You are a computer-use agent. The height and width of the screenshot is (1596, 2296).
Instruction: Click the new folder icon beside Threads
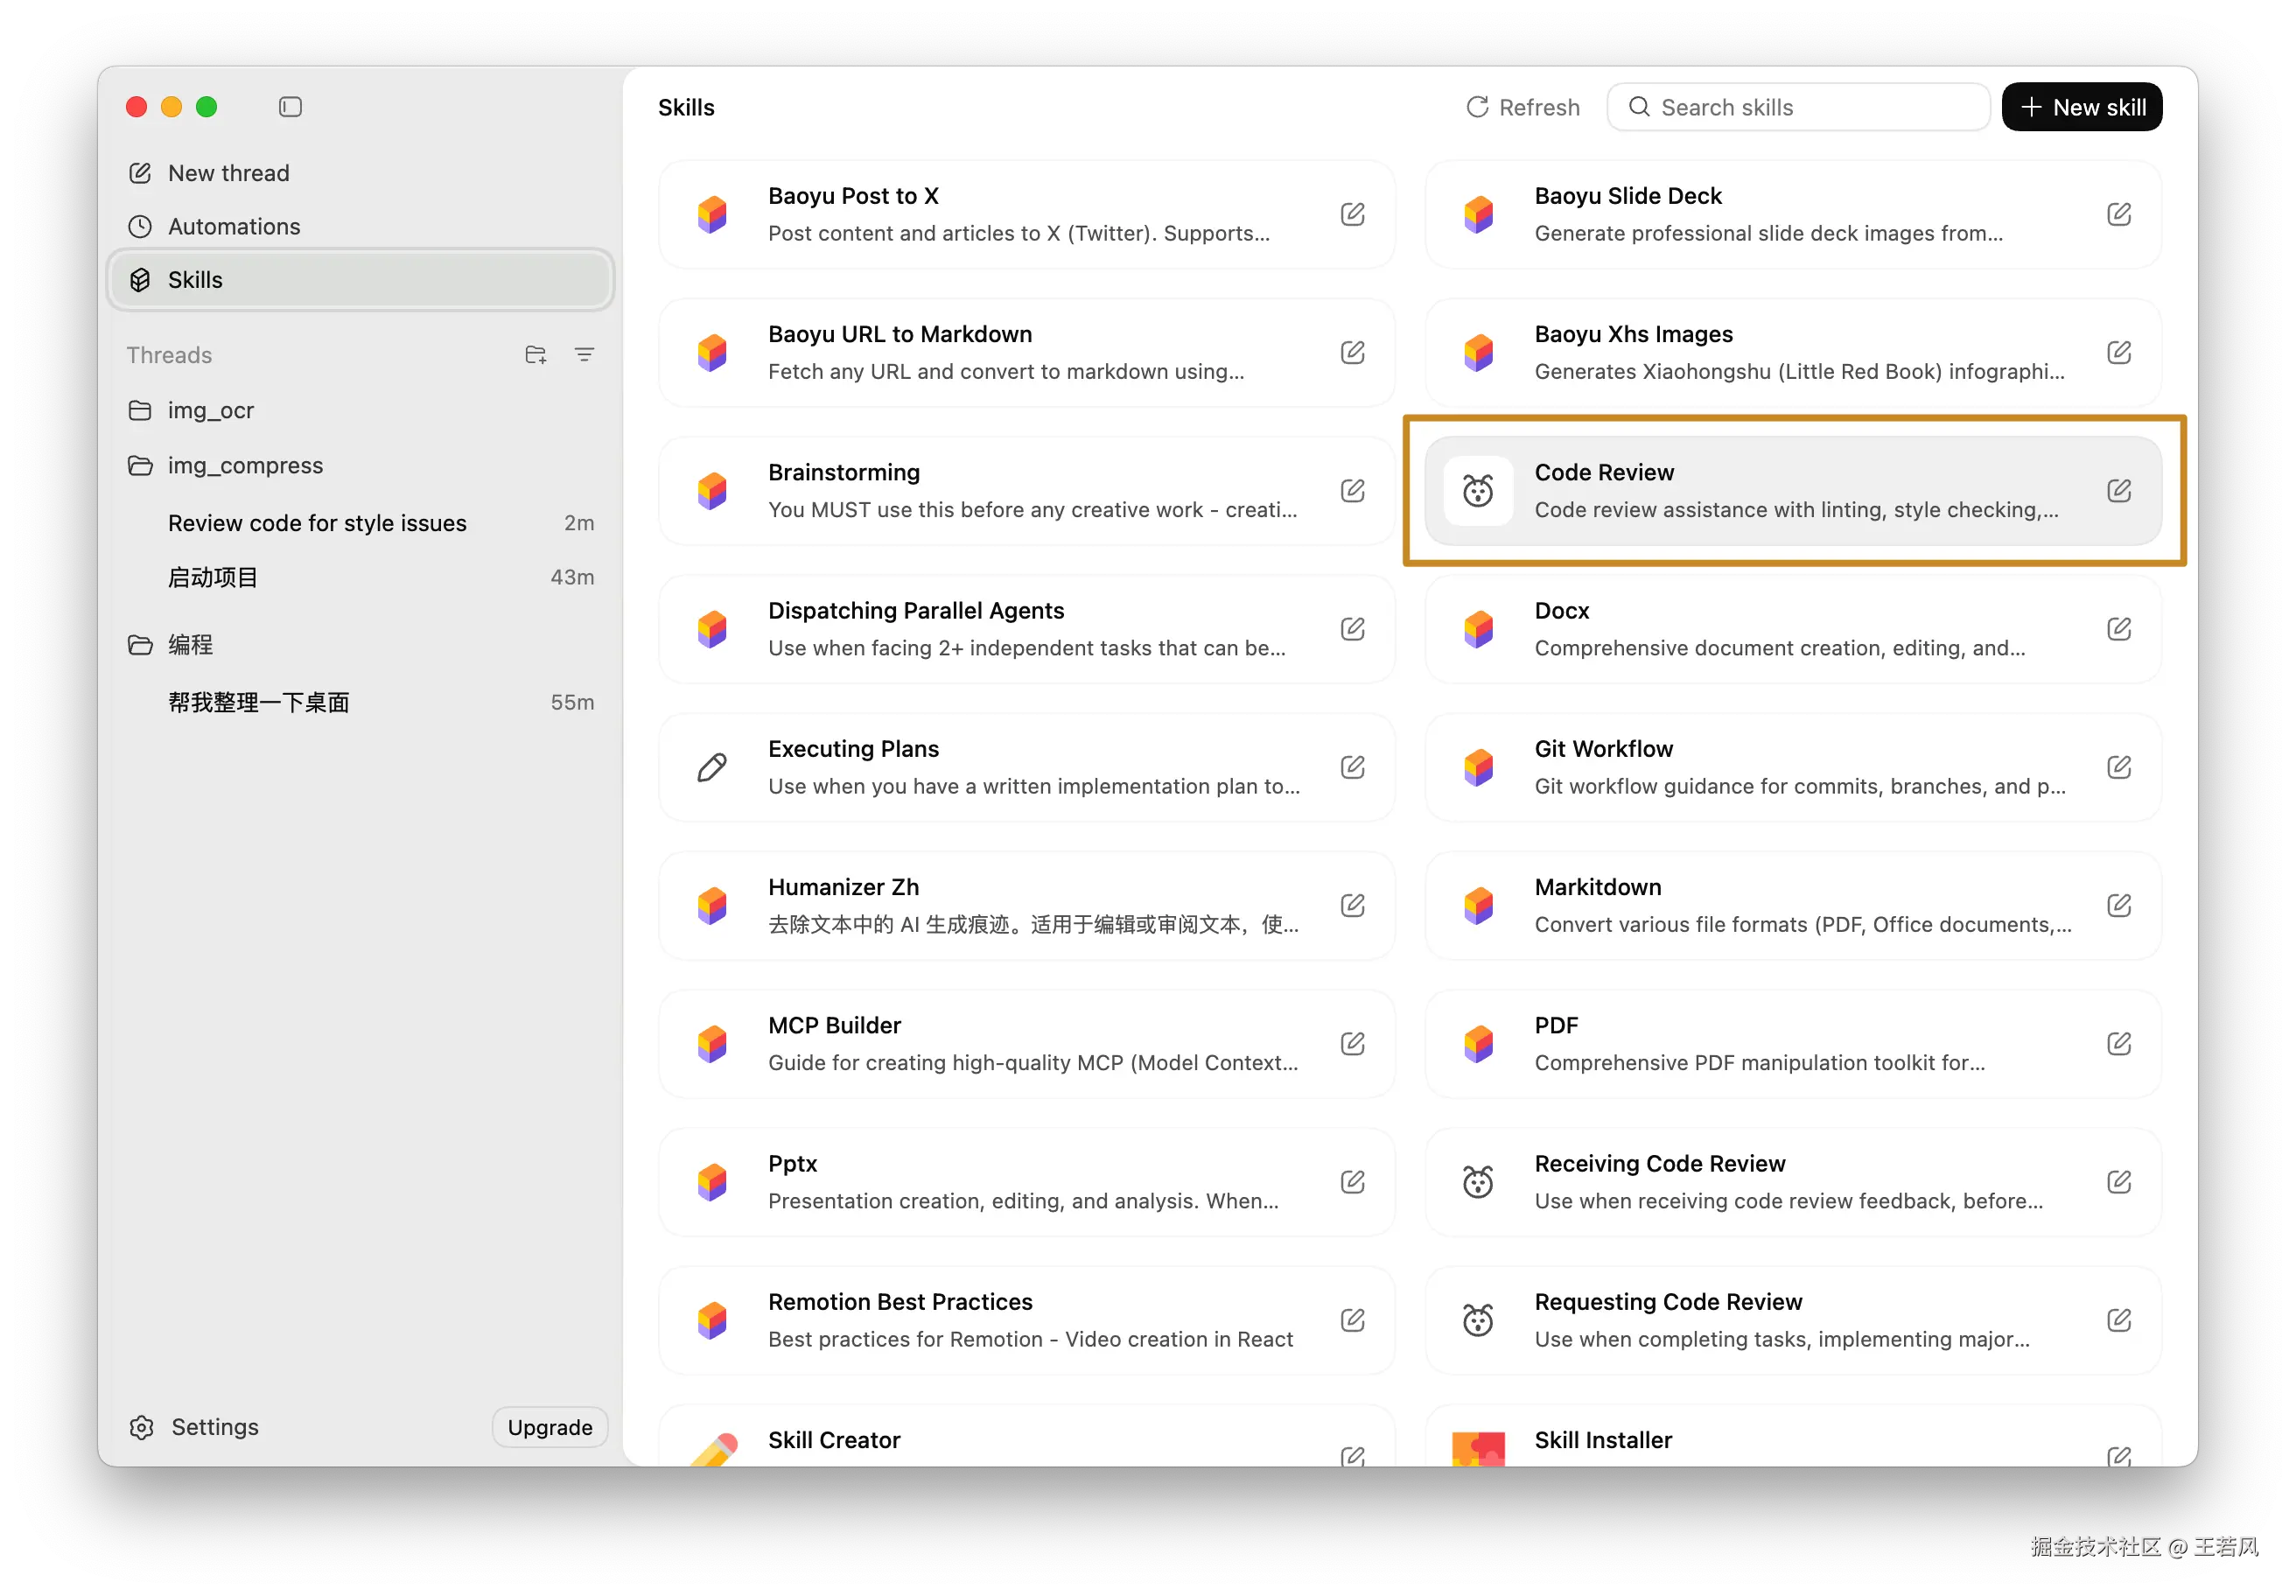coord(535,355)
